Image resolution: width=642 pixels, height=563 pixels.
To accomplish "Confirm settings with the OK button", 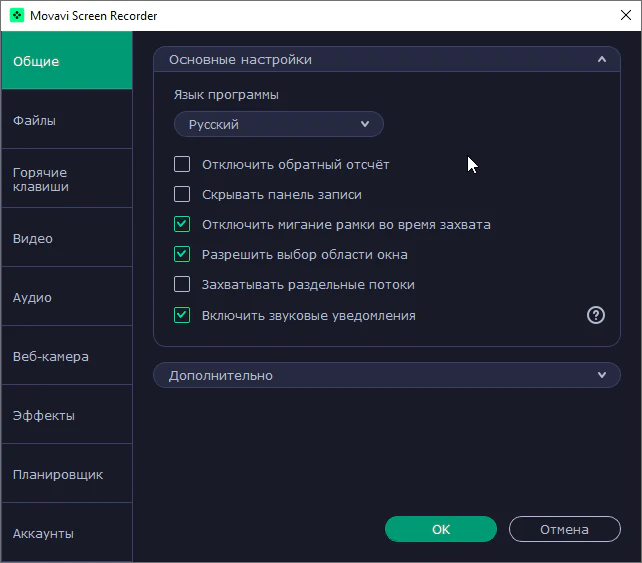I will [x=441, y=529].
